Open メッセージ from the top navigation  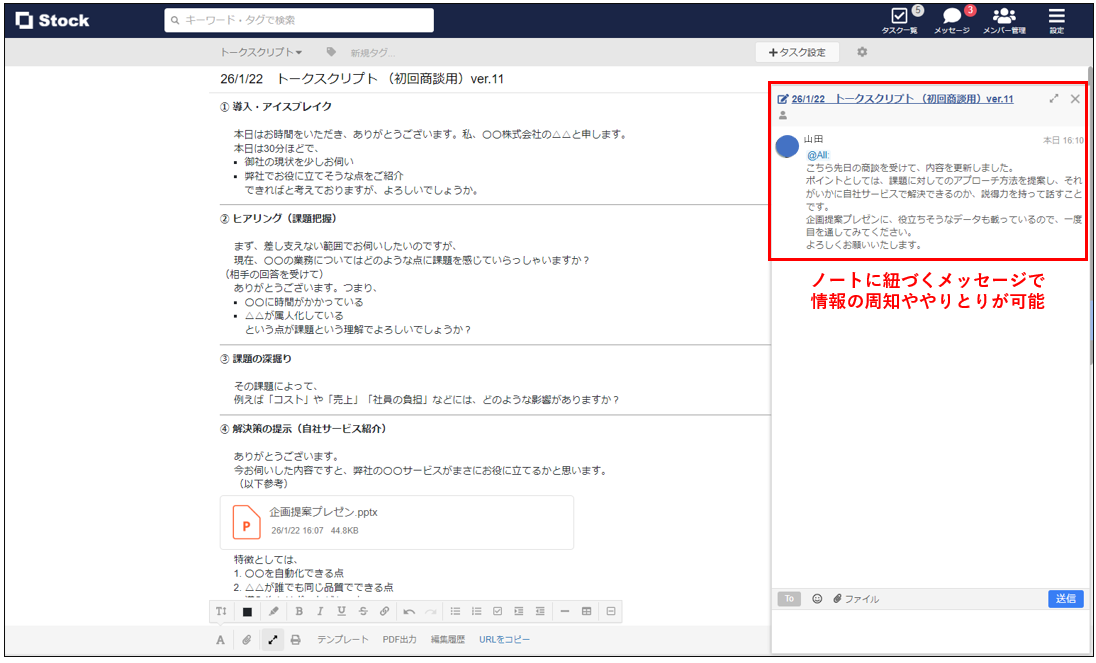[950, 20]
